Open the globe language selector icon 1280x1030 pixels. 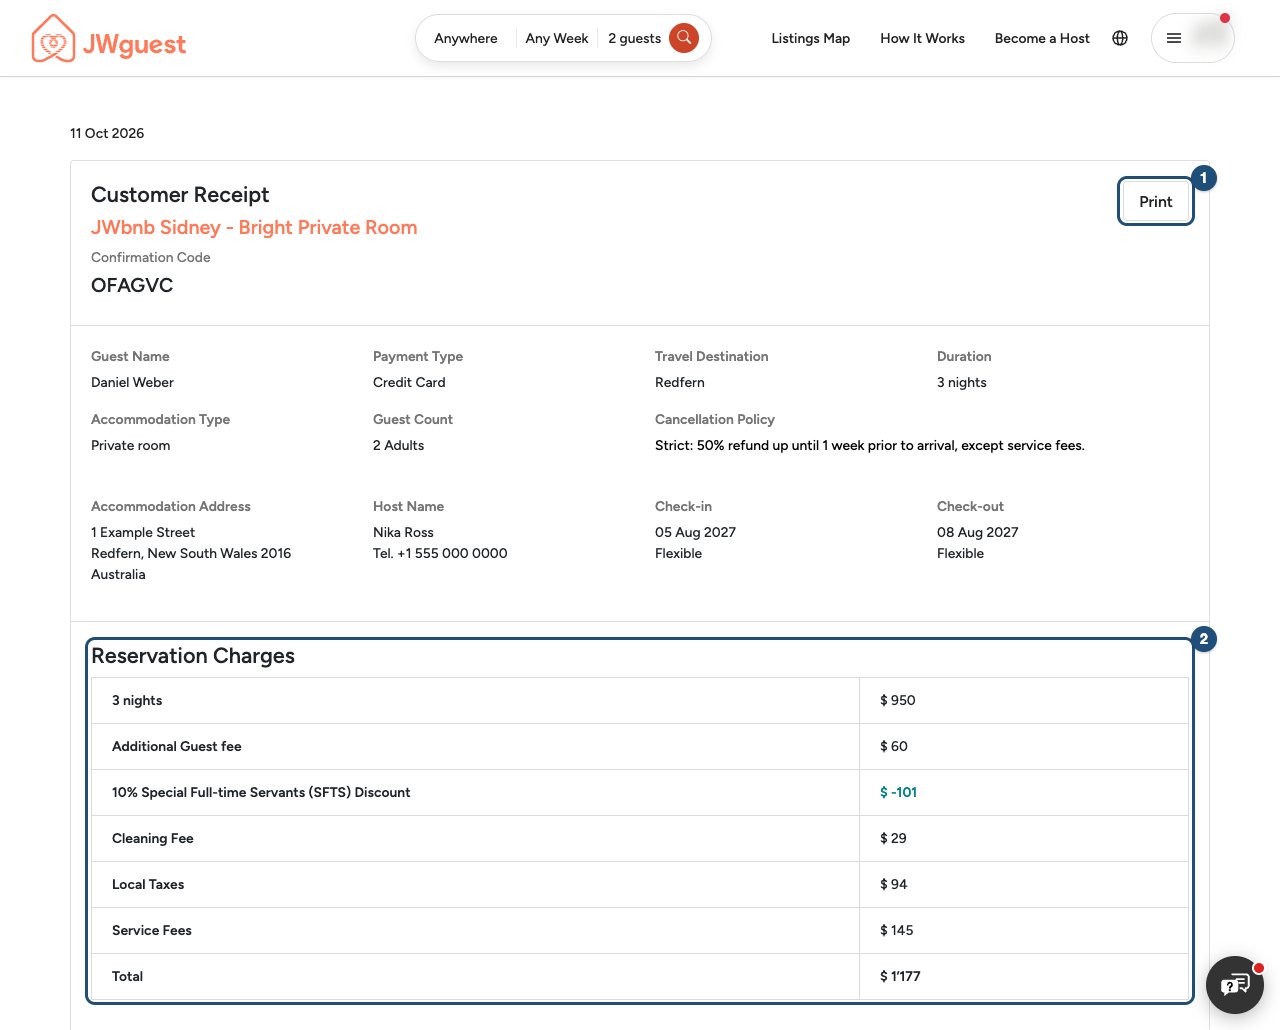1120,38
